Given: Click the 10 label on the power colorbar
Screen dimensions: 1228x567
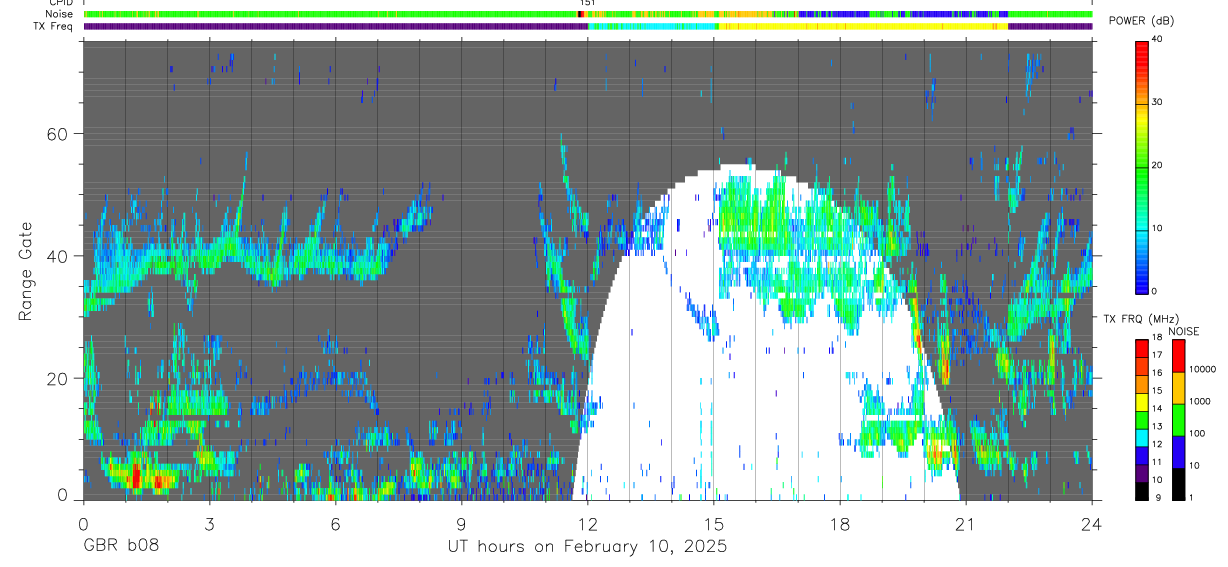Looking at the screenshot, I should pyautogui.click(x=1158, y=228).
